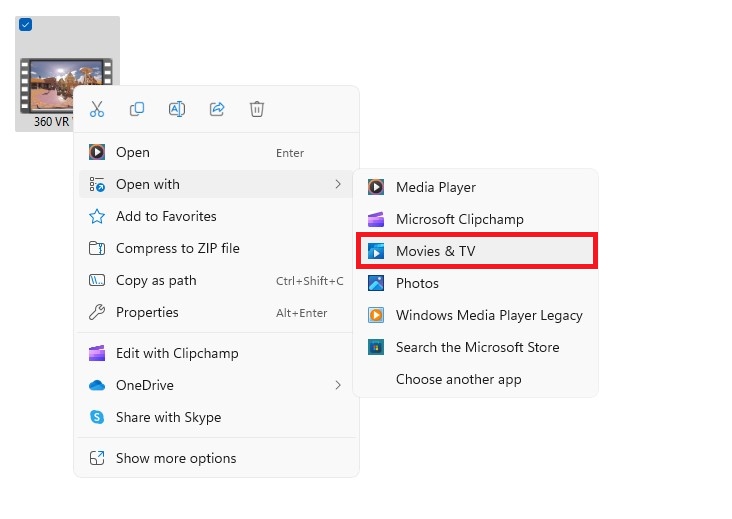The image size is (732, 519).
Task: Click Add to Favorites star entry
Action: [216, 217]
